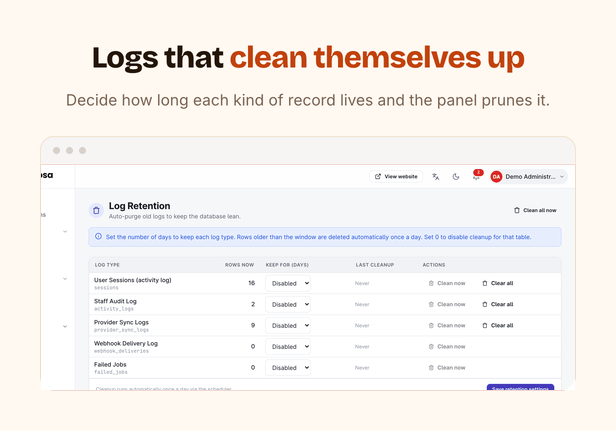Expand the second sidebar chevron section
The image size is (616, 431).
[x=65, y=279]
